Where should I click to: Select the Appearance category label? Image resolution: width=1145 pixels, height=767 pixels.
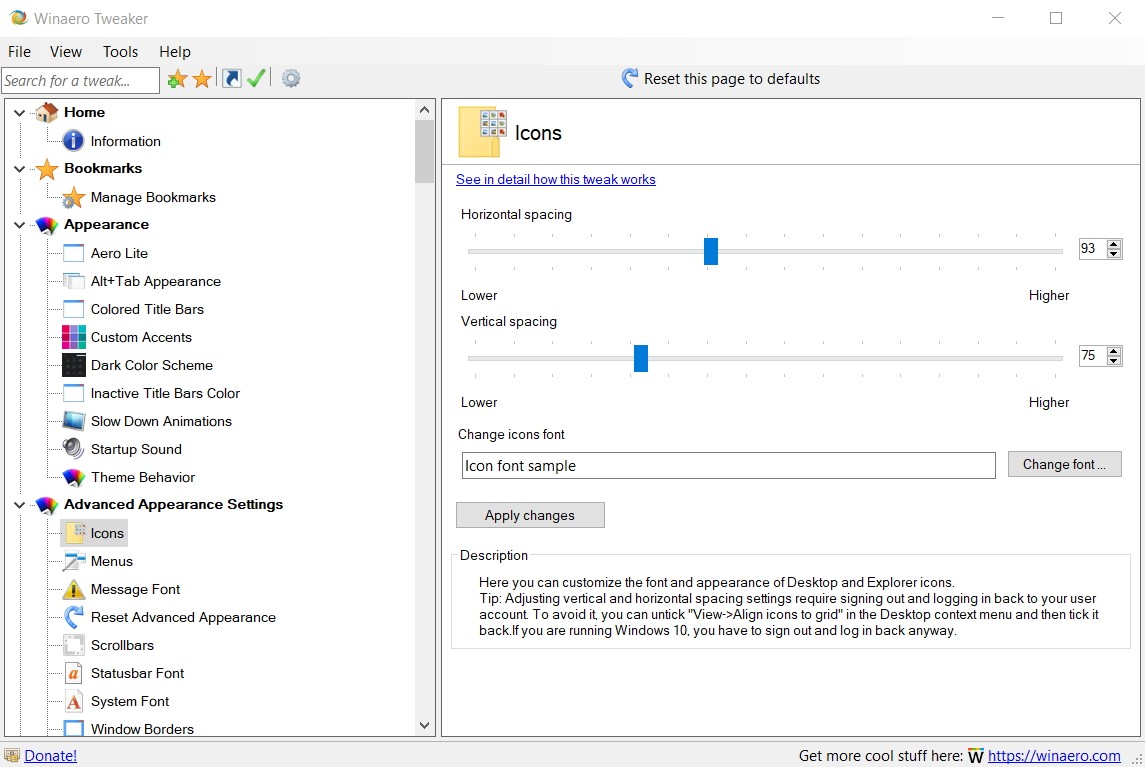[x=107, y=225]
